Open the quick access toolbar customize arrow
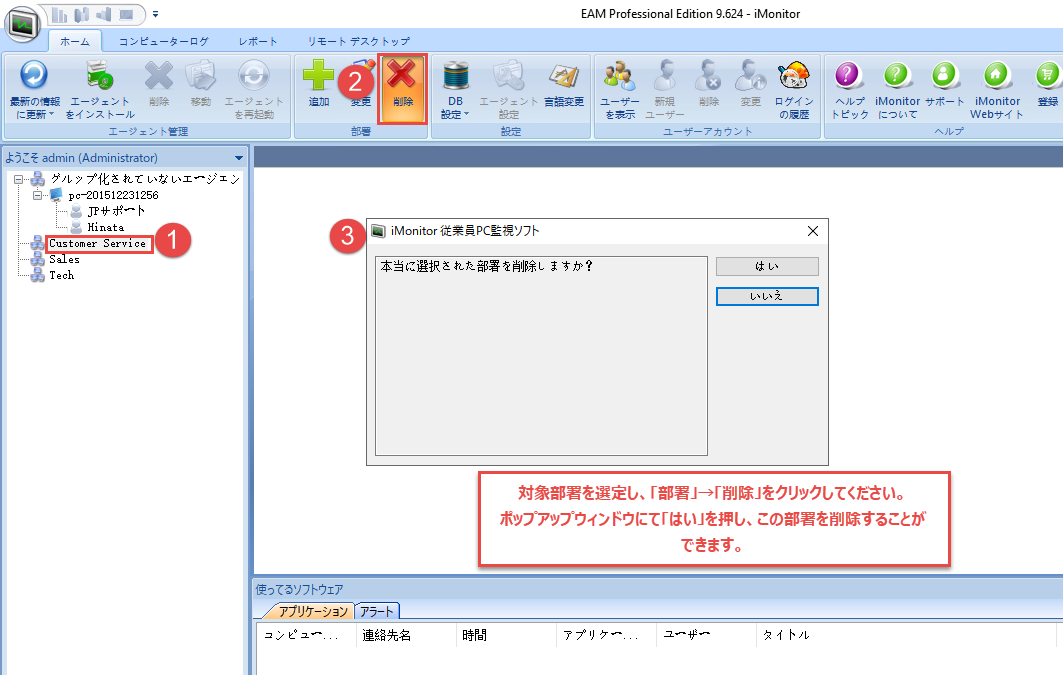The width and height of the screenshot is (1063, 675). pos(156,14)
